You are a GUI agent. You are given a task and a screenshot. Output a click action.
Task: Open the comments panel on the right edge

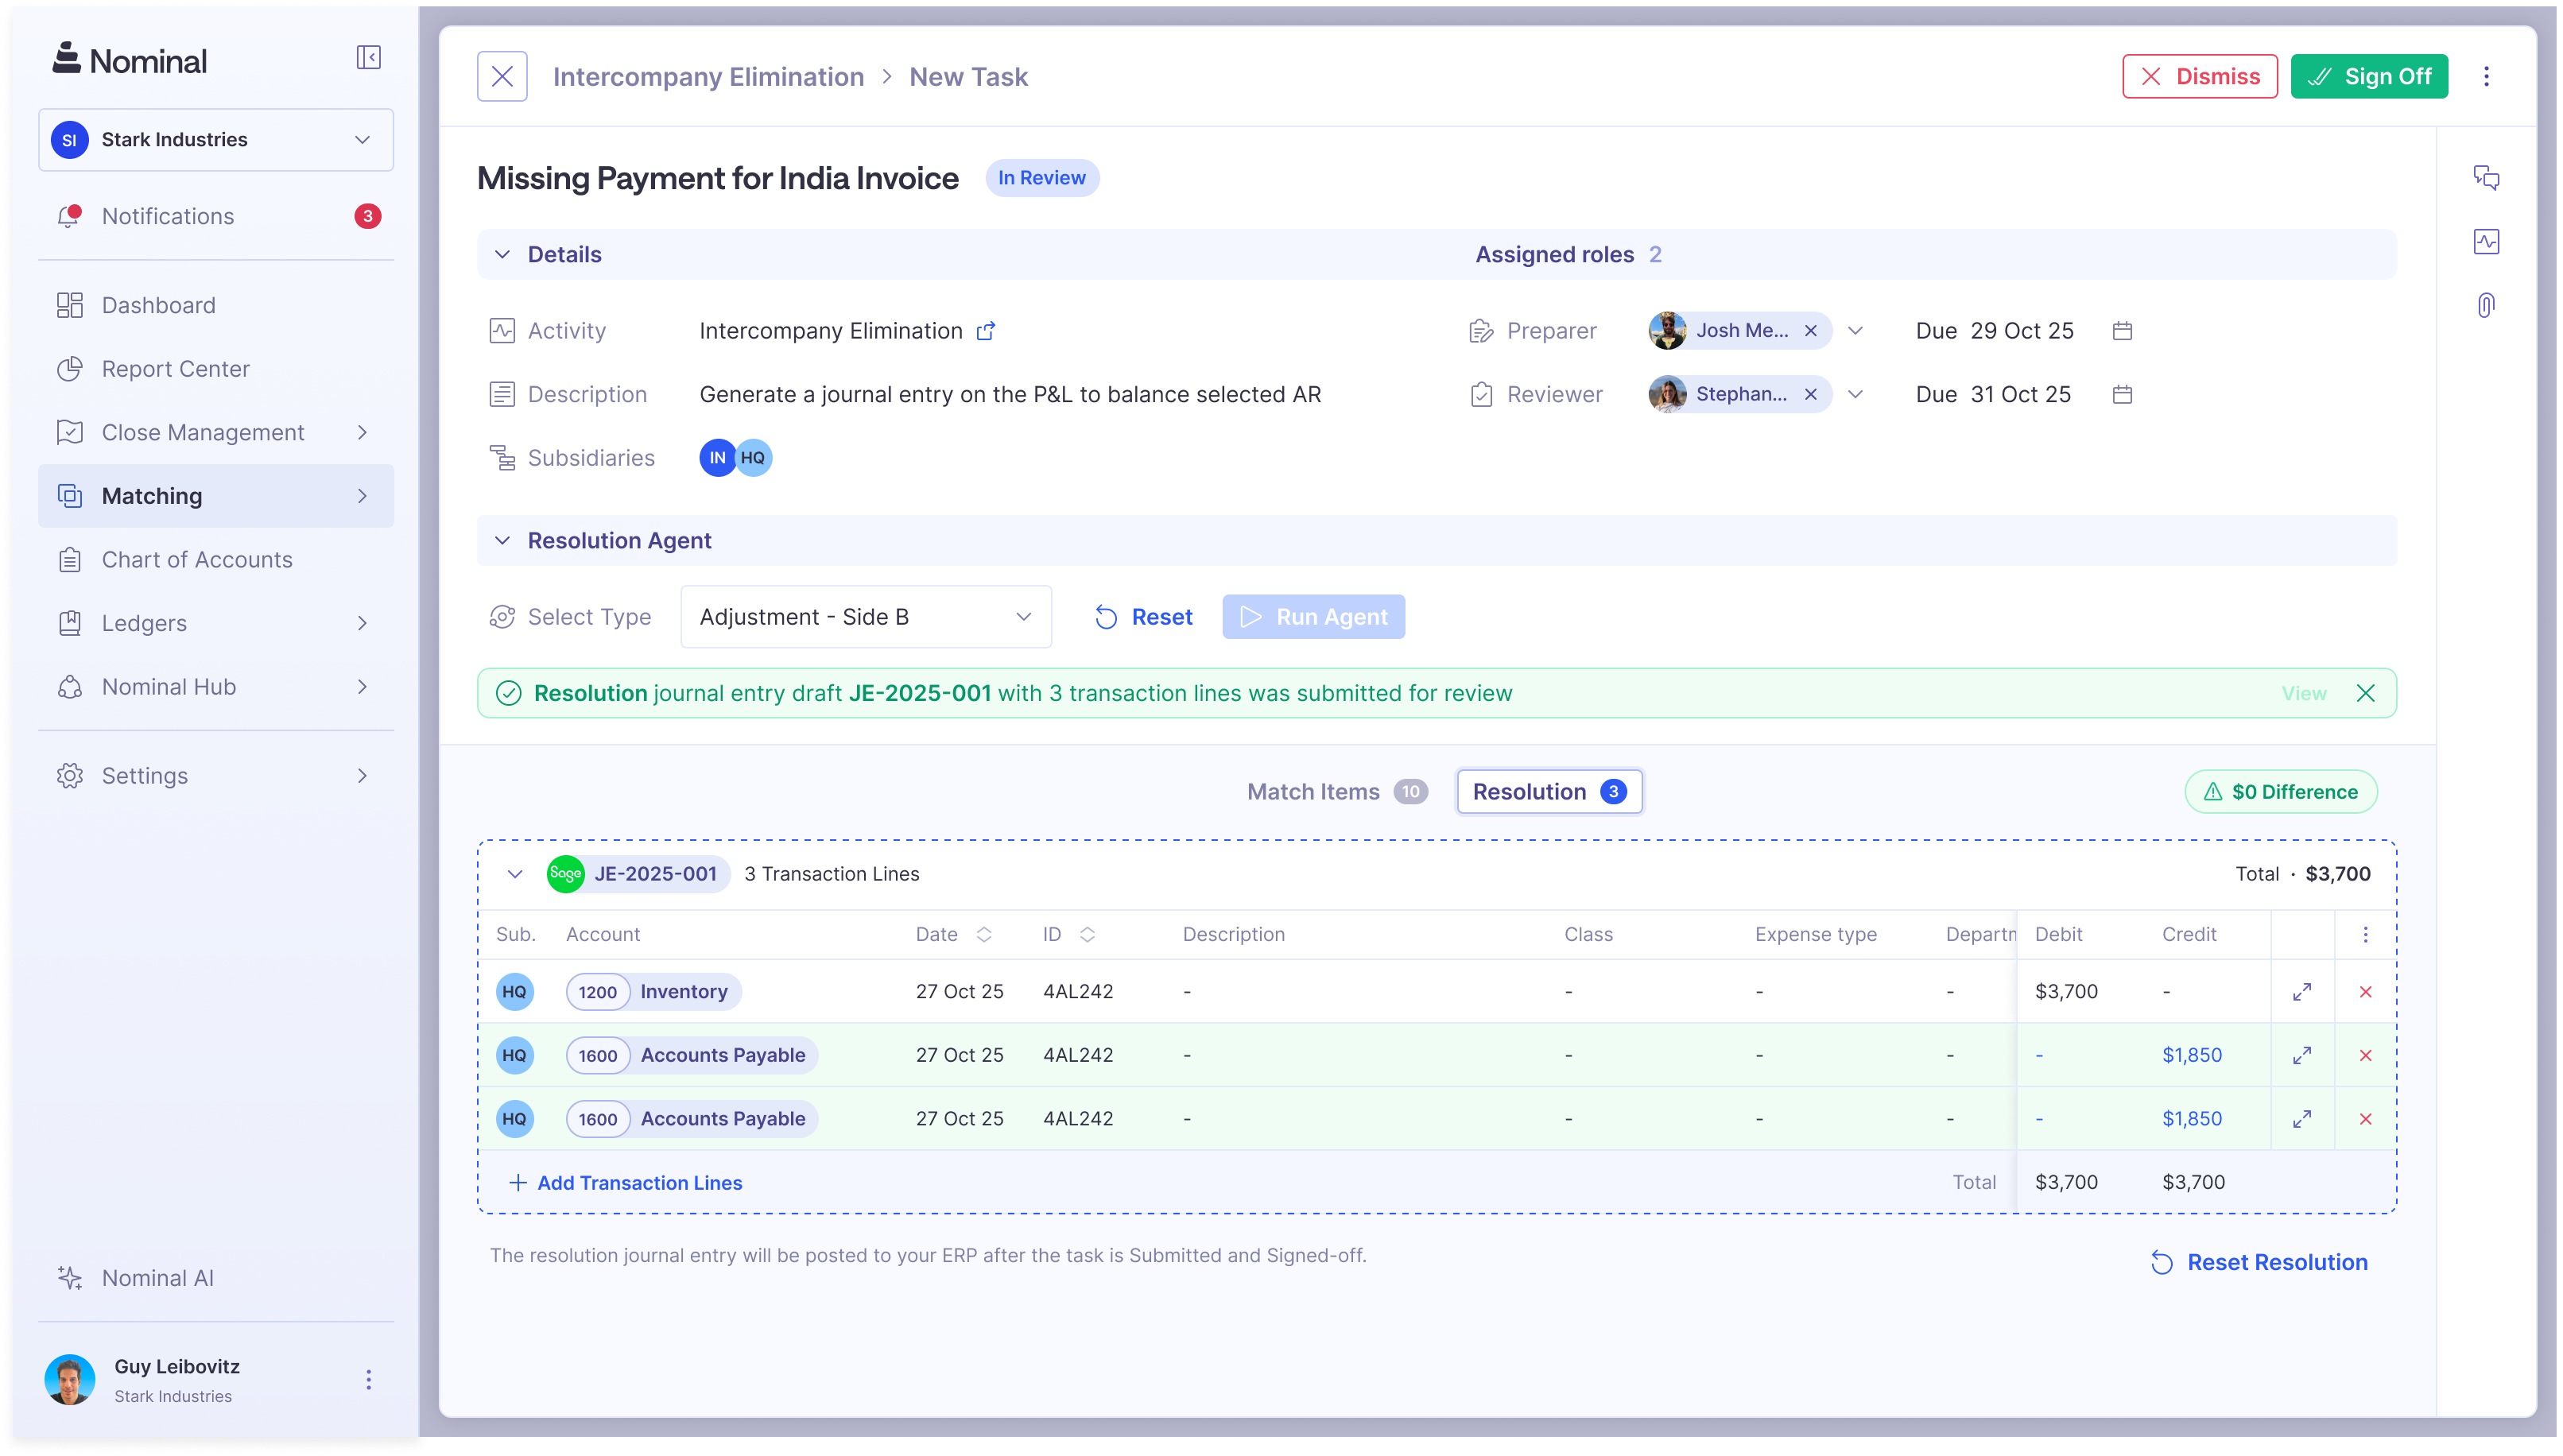tap(2488, 177)
